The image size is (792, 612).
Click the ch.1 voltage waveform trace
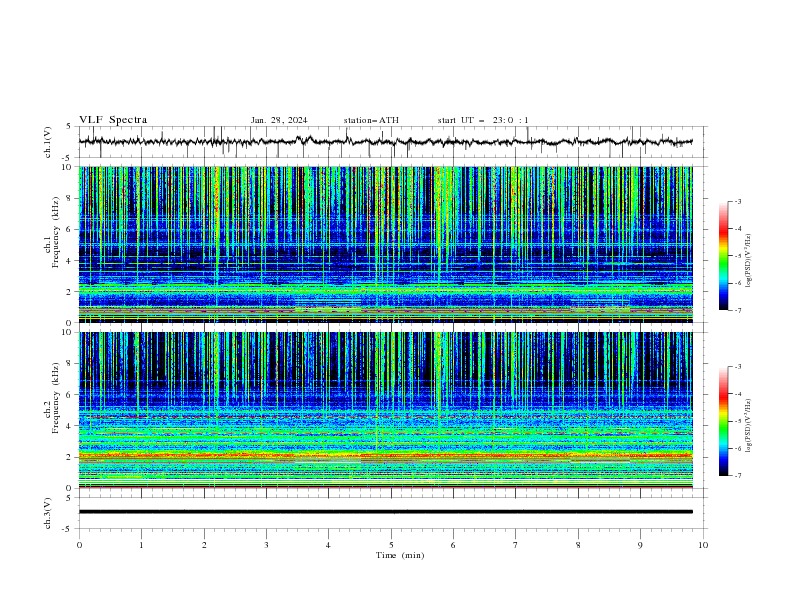pos(385,141)
